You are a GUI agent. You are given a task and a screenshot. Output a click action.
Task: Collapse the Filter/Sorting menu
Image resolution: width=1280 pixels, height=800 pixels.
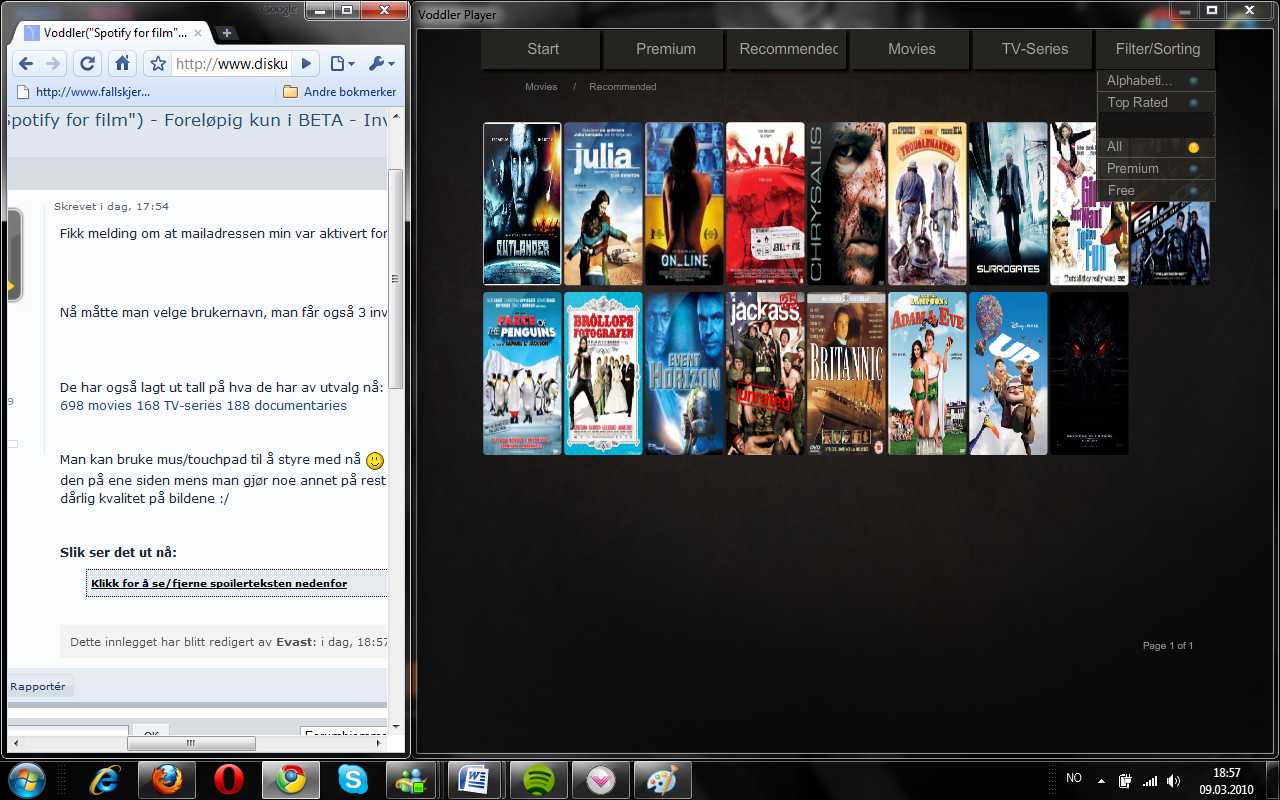coord(1157,49)
